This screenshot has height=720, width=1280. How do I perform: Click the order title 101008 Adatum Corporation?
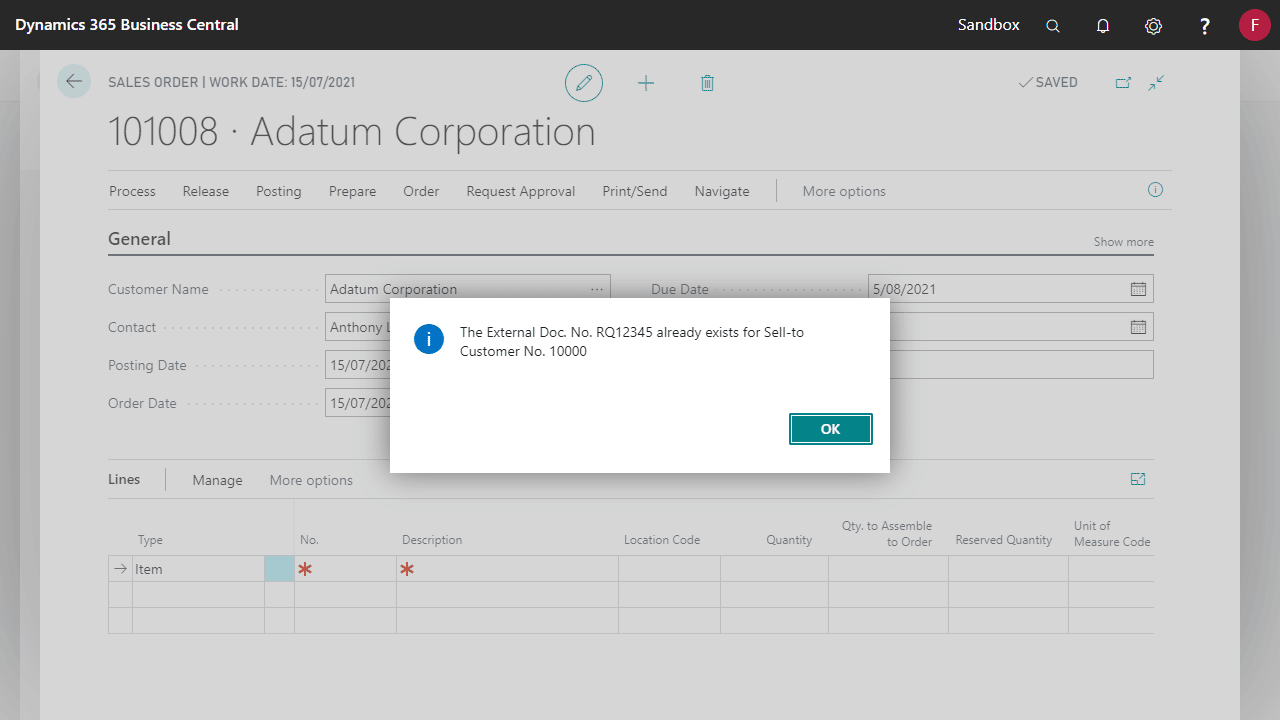(351, 131)
